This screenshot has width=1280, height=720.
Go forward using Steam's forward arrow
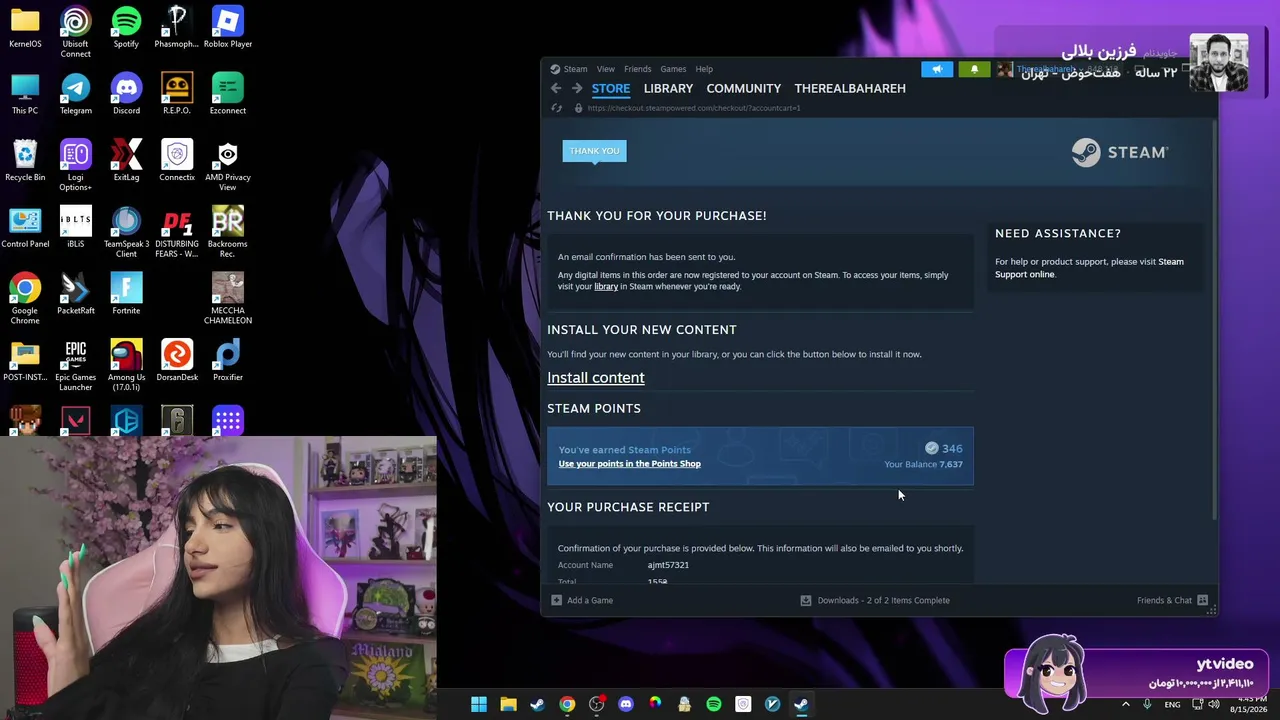pyautogui.click(x=577, y=88)
